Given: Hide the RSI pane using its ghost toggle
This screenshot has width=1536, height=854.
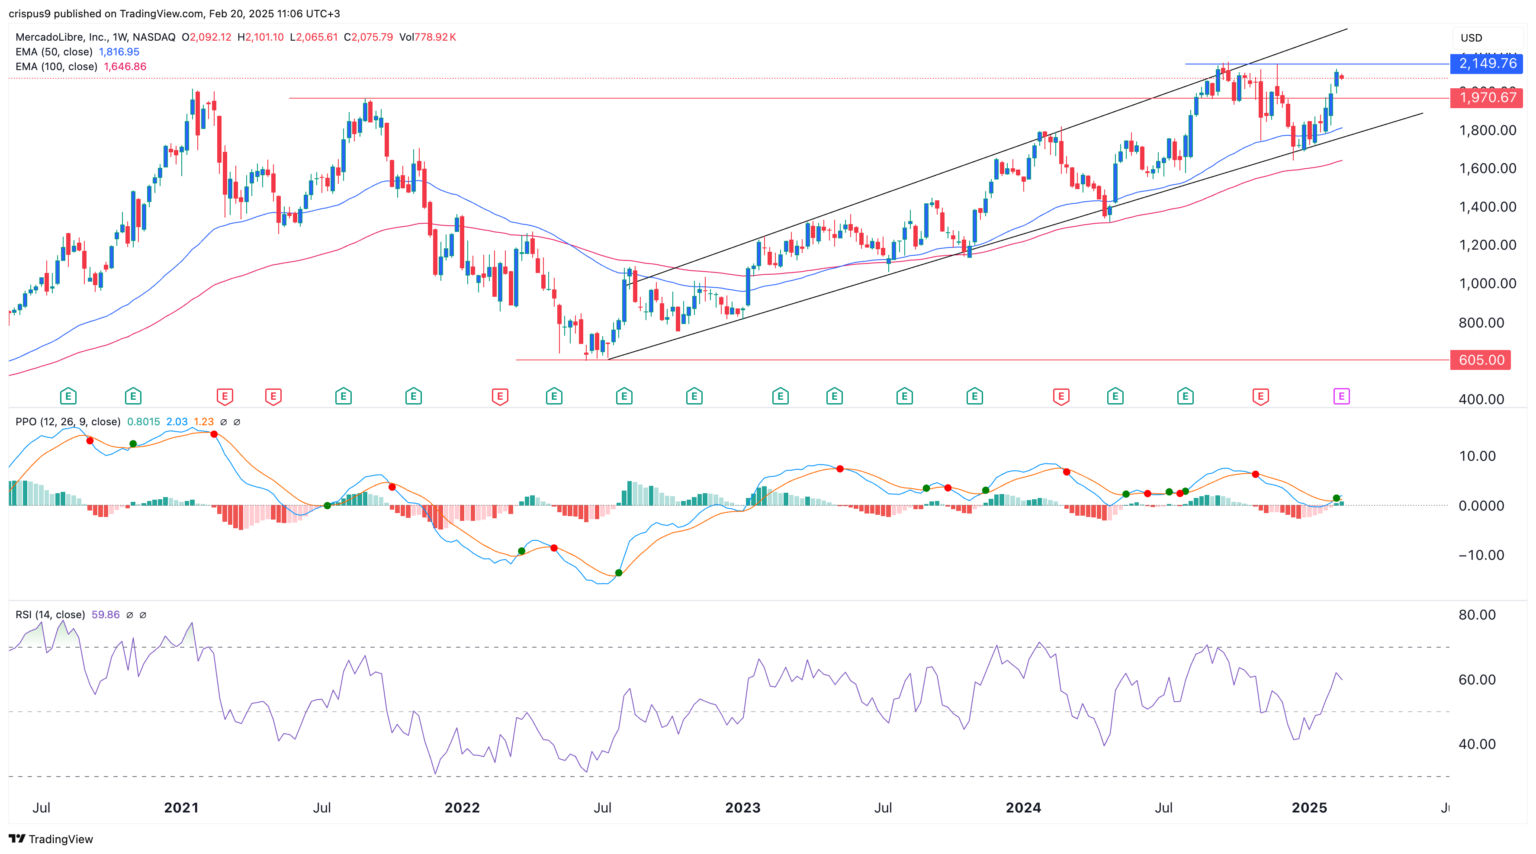Looking at the screenshot, I should (130, 615).
